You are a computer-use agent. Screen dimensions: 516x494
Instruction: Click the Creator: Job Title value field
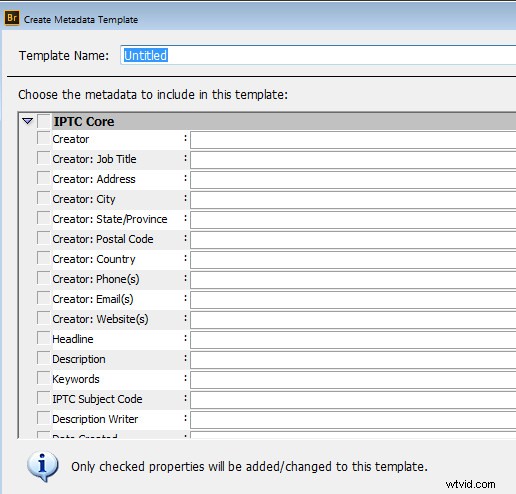click(353, 160)
